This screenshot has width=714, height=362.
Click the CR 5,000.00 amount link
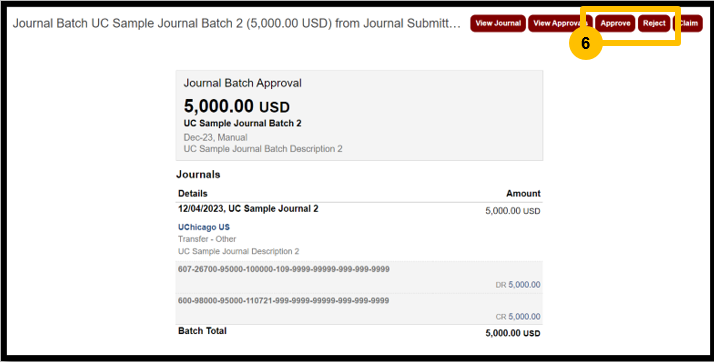[x=524, y=317]
